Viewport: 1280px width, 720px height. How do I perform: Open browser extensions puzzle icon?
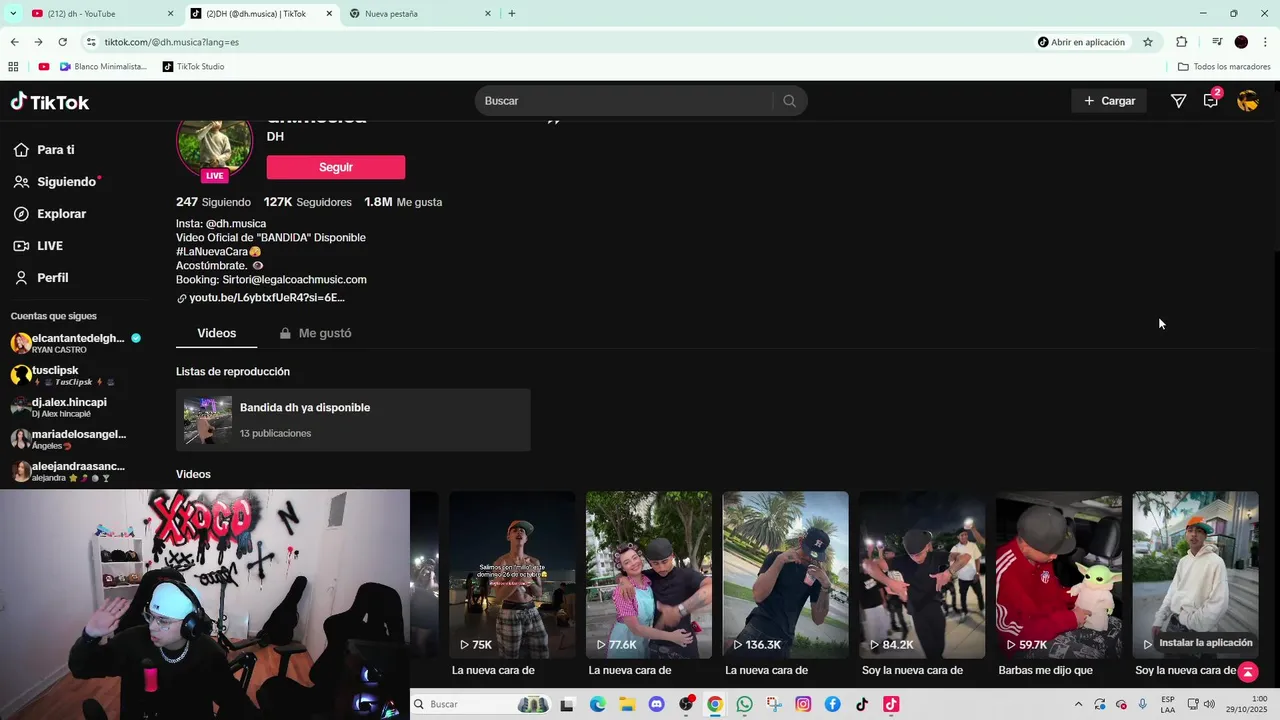coord(1181,42)
